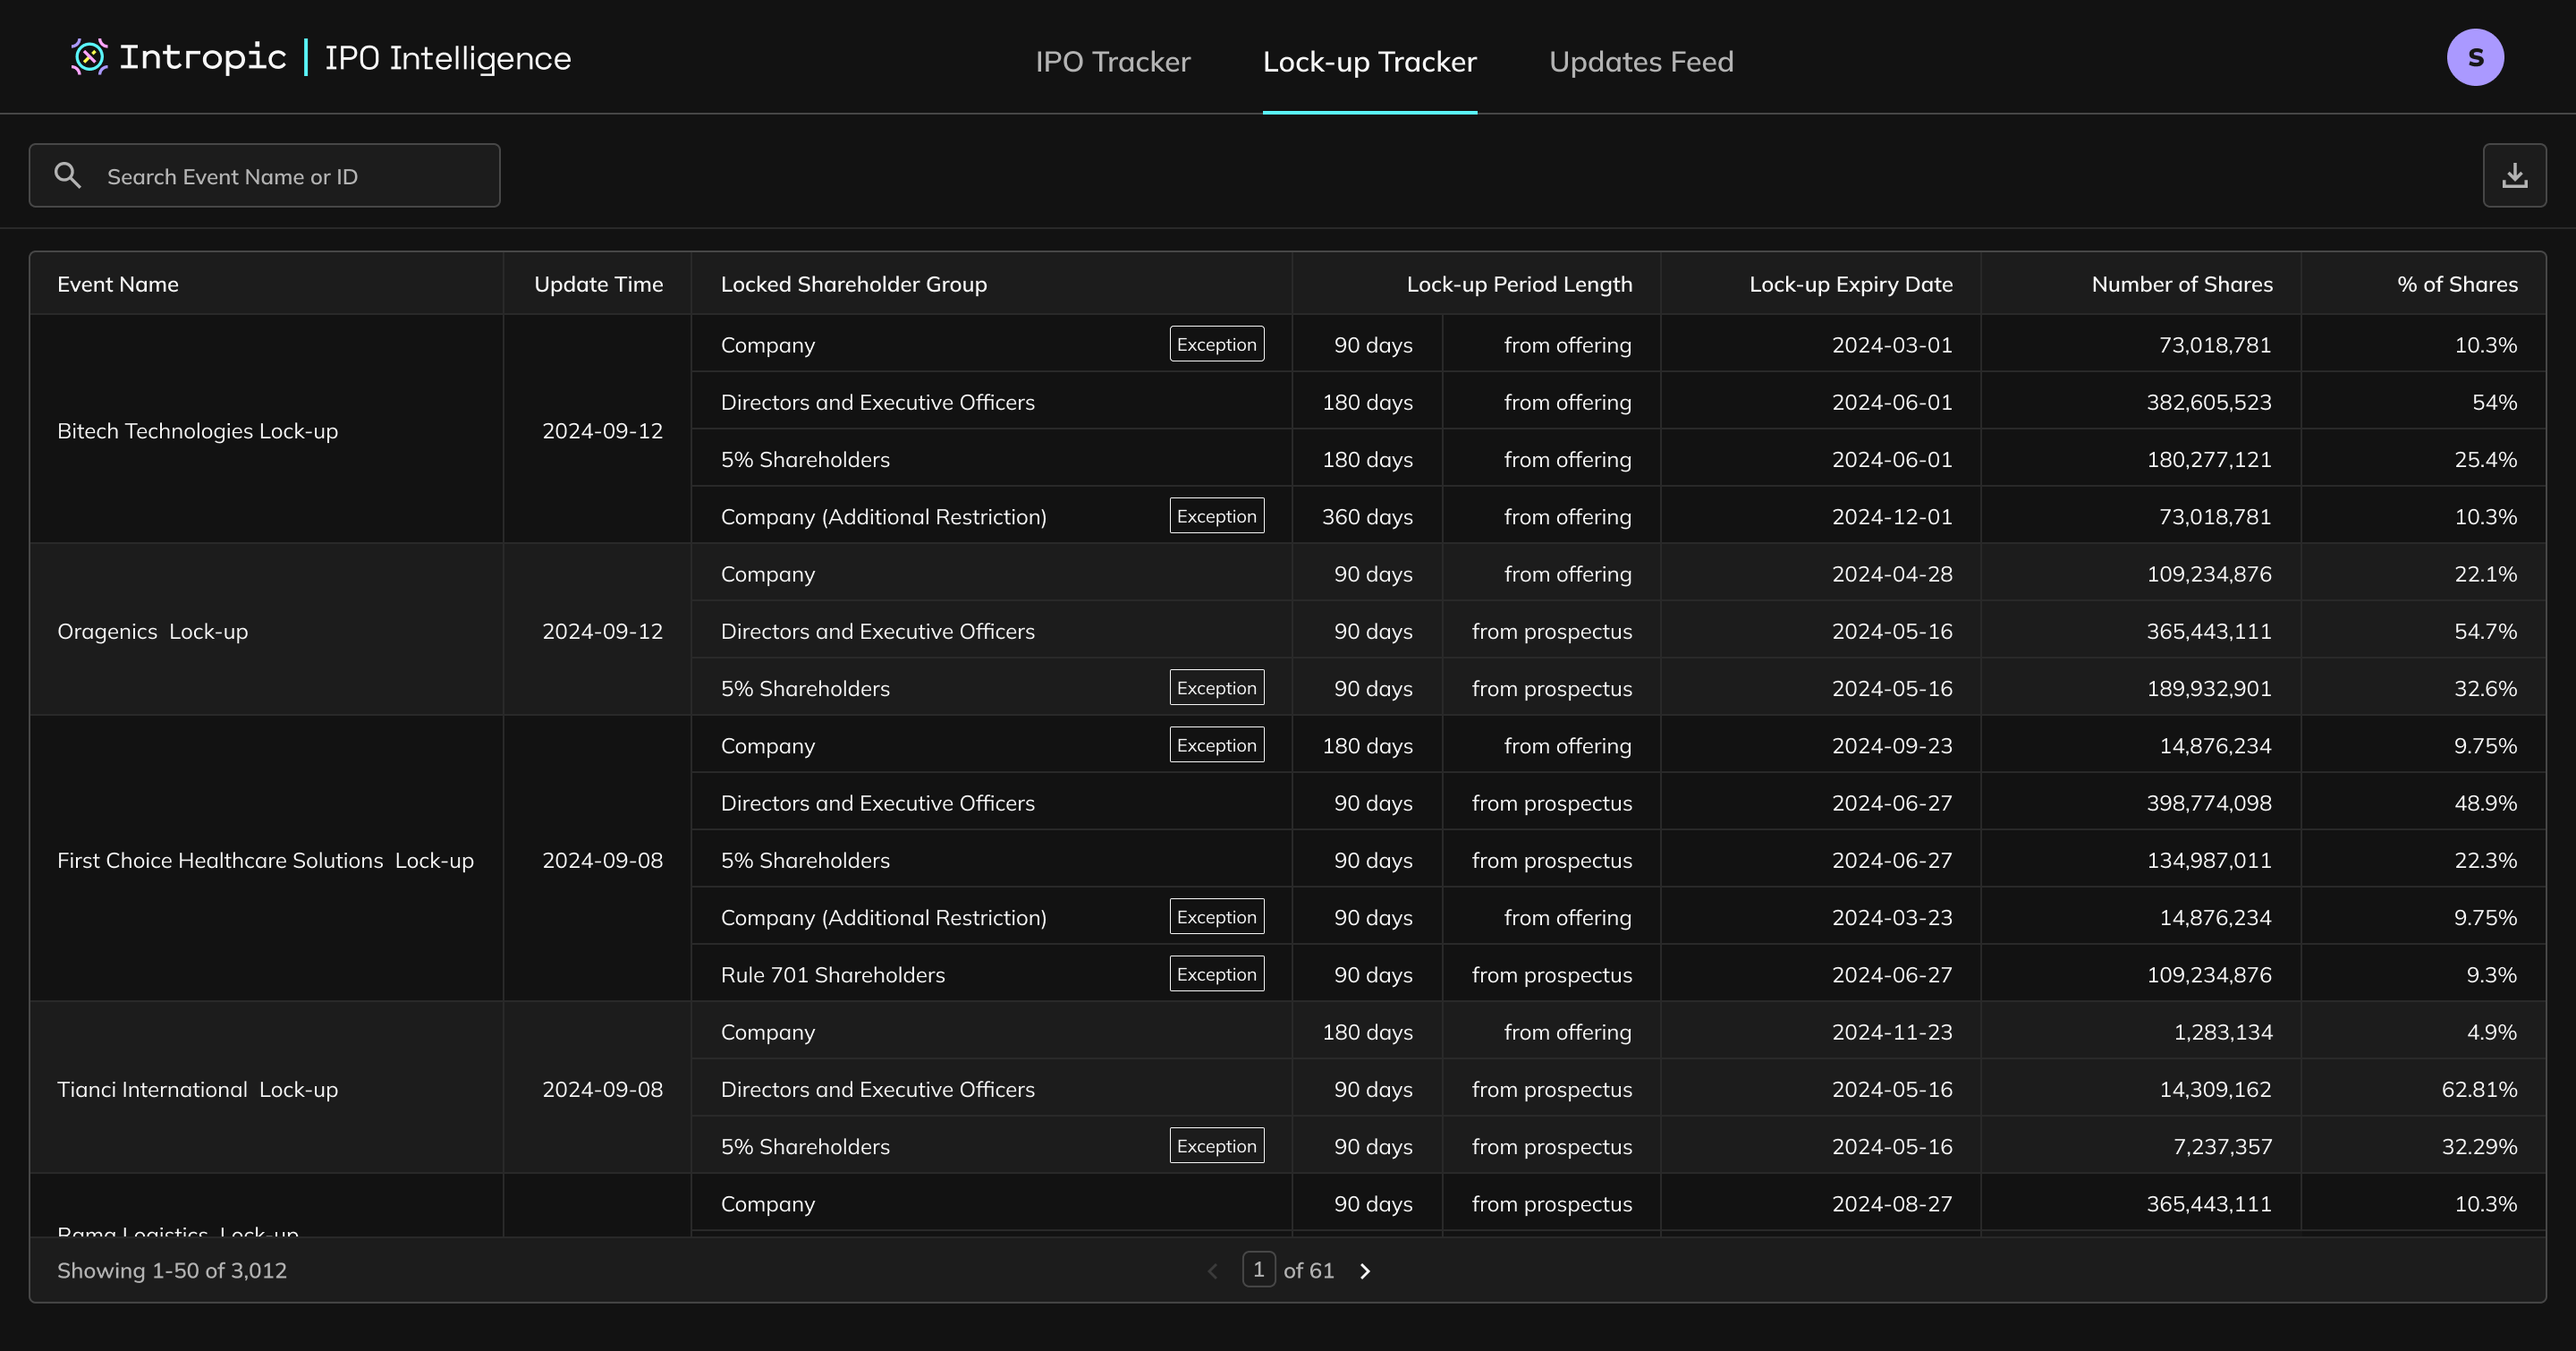Click the page number input box
This screenshot has height=1351, width=2576.
(1258, 1270)
